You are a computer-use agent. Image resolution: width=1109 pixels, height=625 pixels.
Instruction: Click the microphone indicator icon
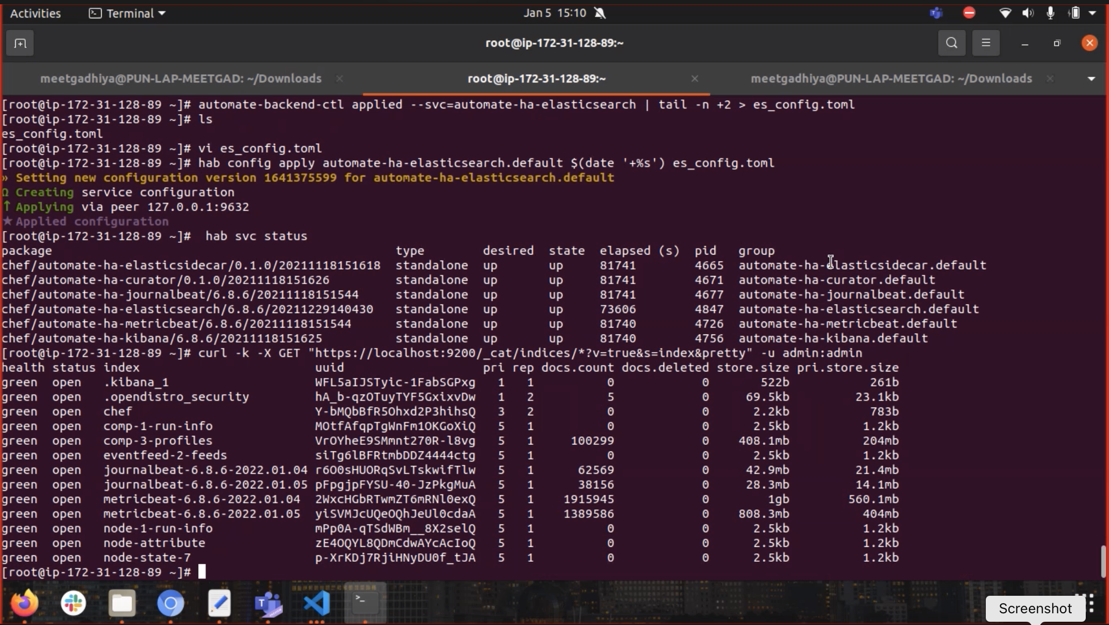coord(1050,13)
